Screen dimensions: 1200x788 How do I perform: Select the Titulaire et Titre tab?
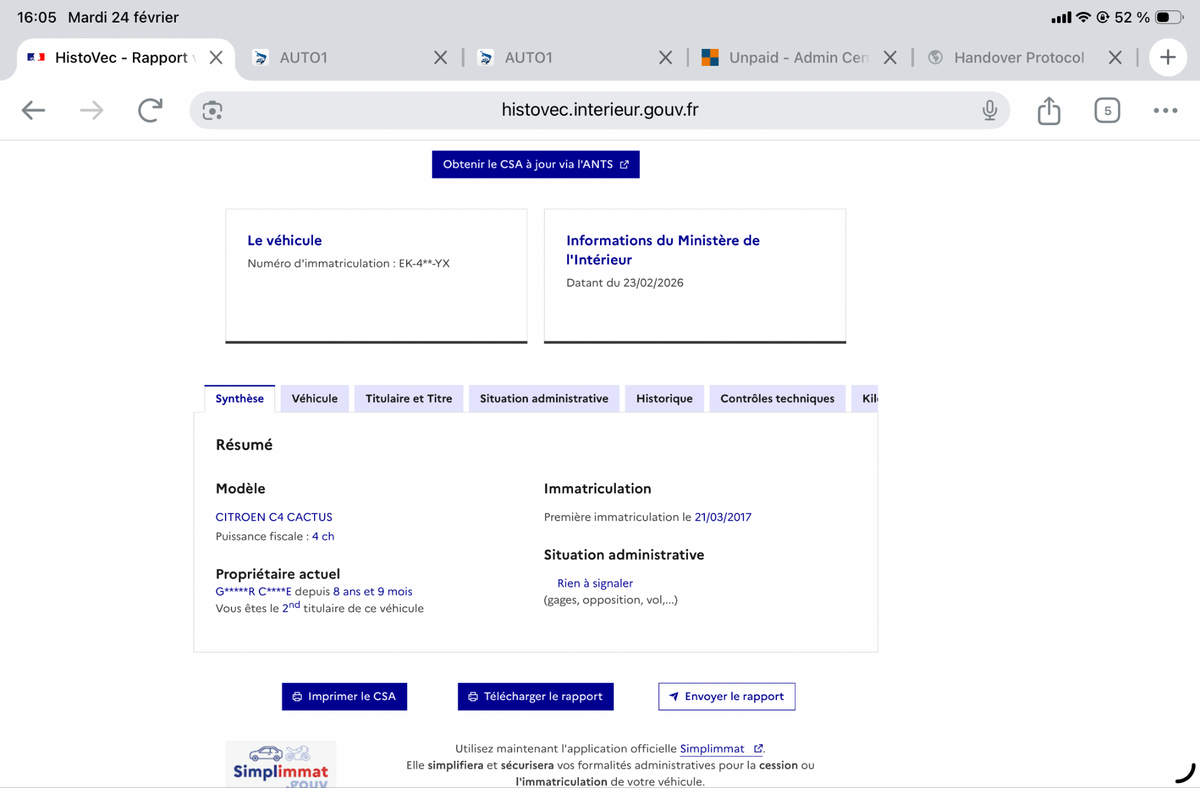pos(408,399)
